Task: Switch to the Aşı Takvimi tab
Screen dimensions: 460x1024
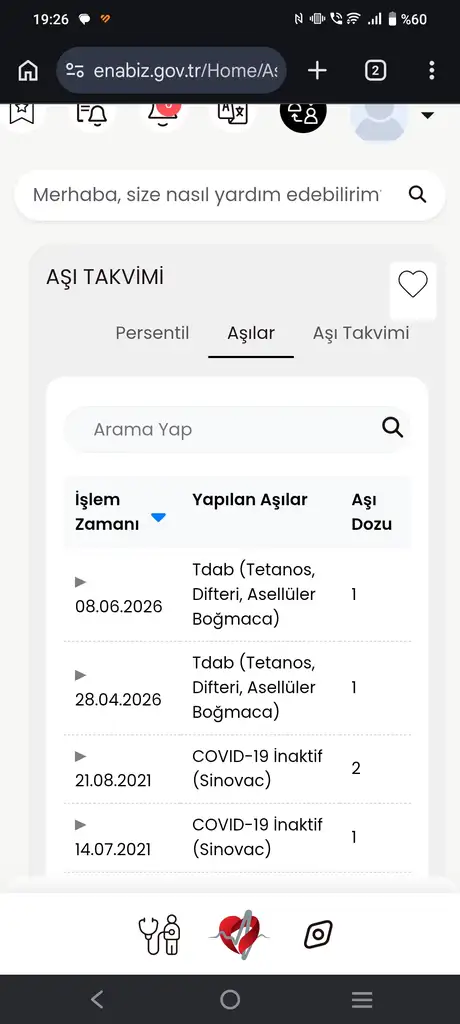Action: 361,333
